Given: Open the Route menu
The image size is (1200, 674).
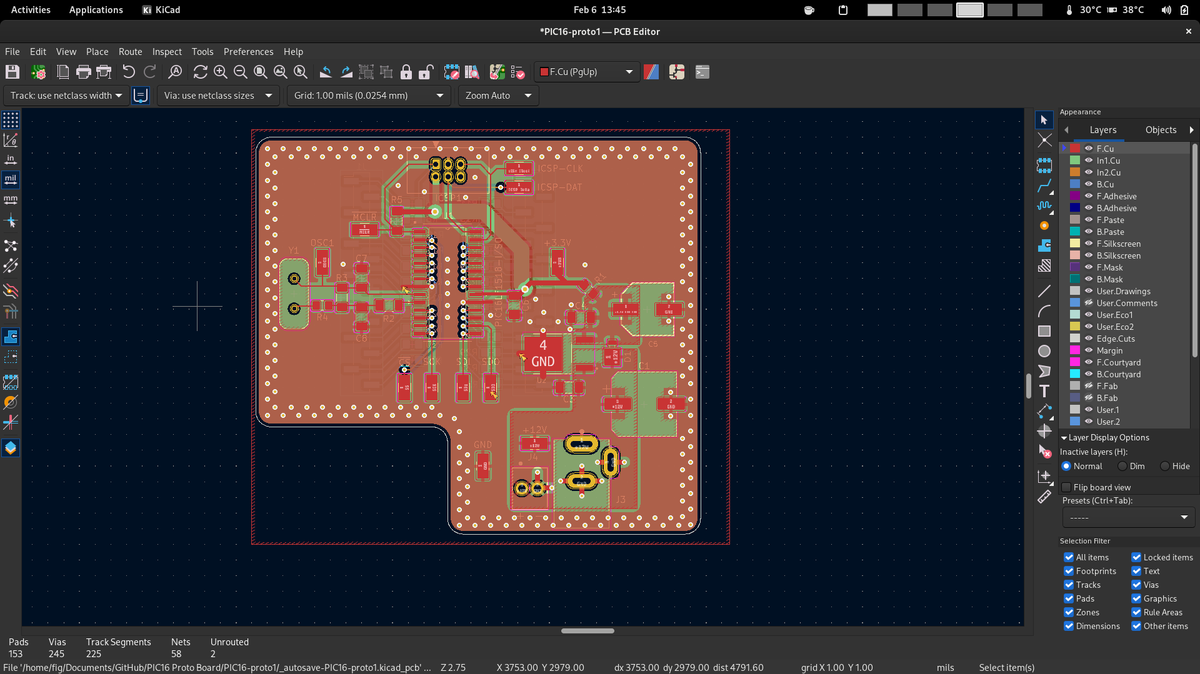Looking at the screenshot, I should [130, 51].
